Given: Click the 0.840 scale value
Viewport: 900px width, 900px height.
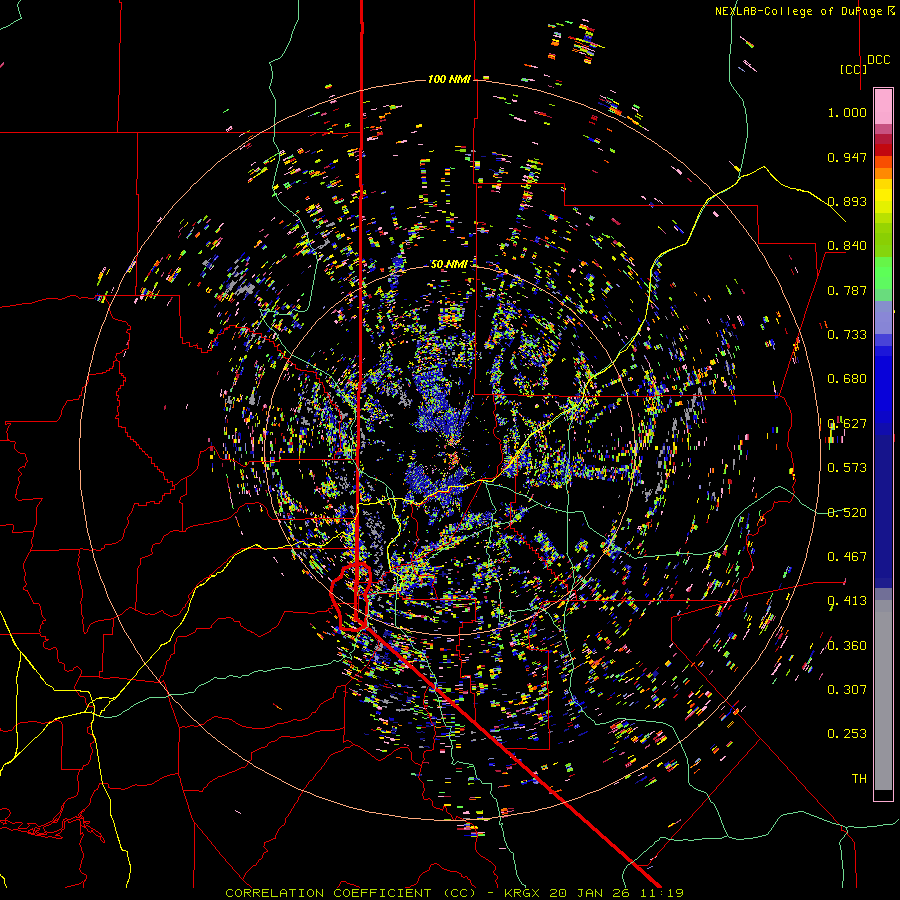Looking at the screenshot, I should point(847,246).
